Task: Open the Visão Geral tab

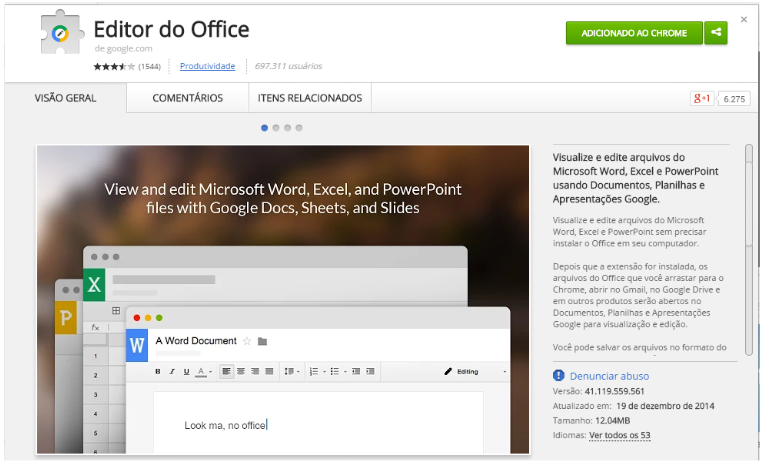Action: click(x=65, y=98)
